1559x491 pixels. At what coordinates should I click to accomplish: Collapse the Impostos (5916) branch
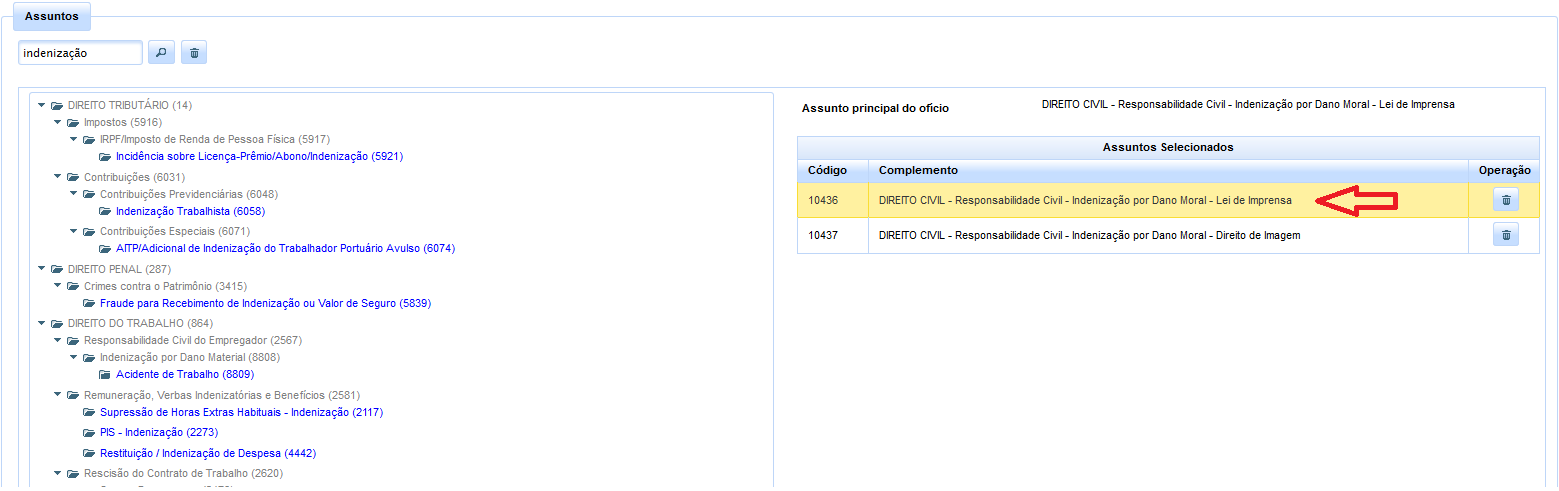click(x=58, y=122)
